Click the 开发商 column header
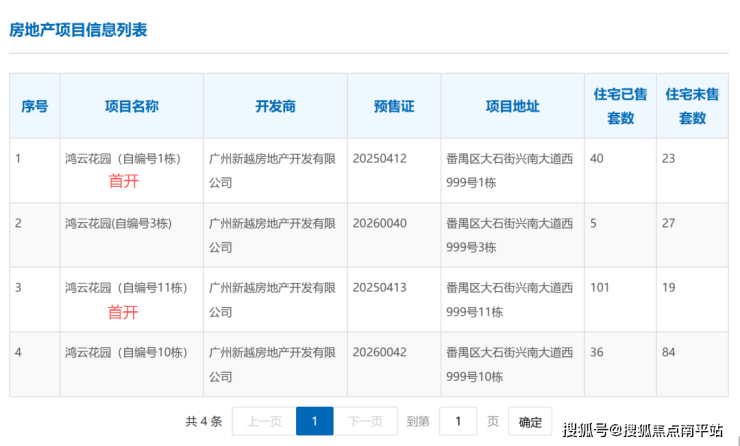The height and width of the screenshot is (446, 740). point(275,106)
